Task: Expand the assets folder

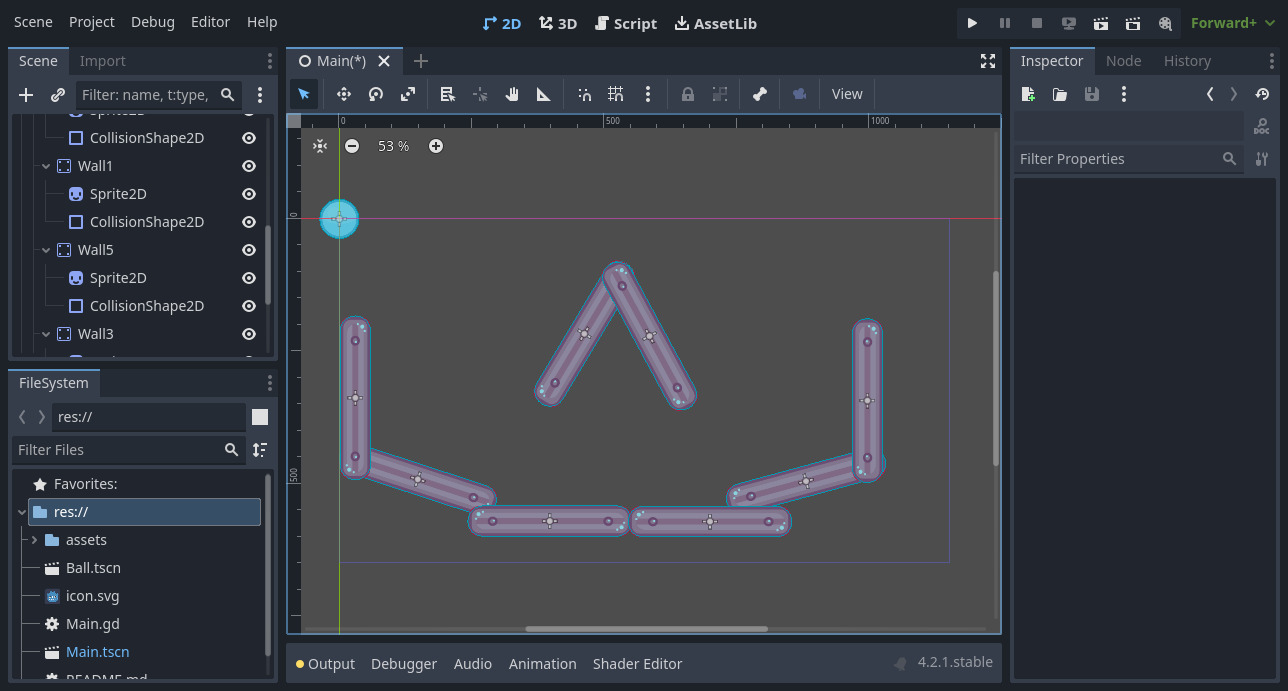Action: [35, 540]
